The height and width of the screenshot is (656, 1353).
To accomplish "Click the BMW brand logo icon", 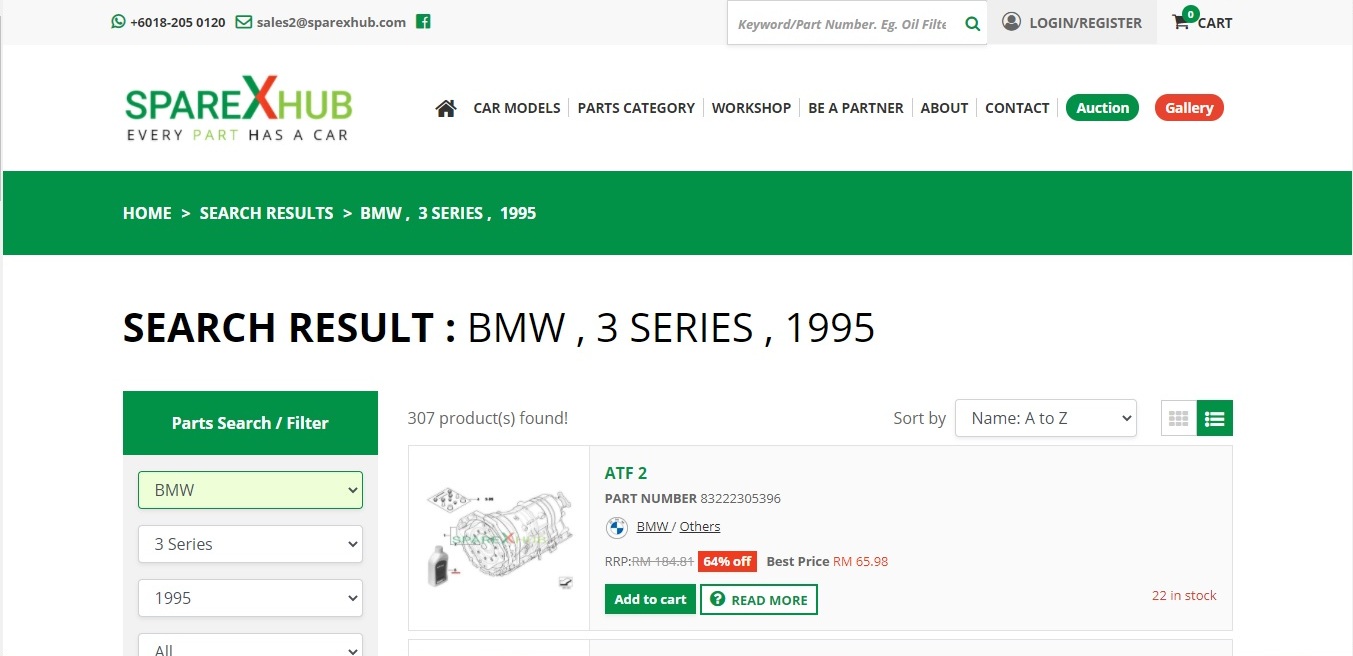I will pos(616,527).
